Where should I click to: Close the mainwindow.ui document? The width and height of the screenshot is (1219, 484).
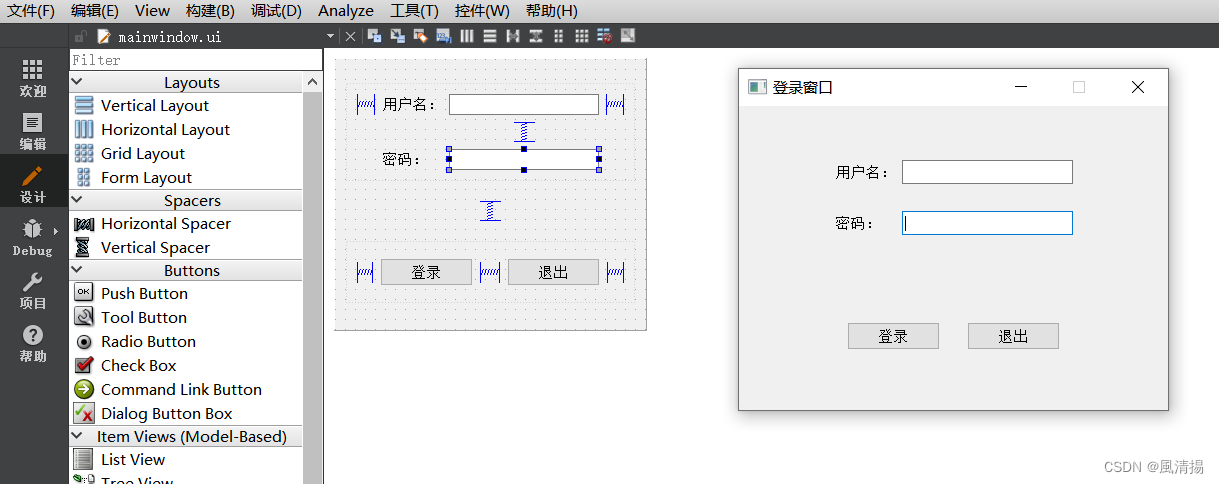pos(350,37)
